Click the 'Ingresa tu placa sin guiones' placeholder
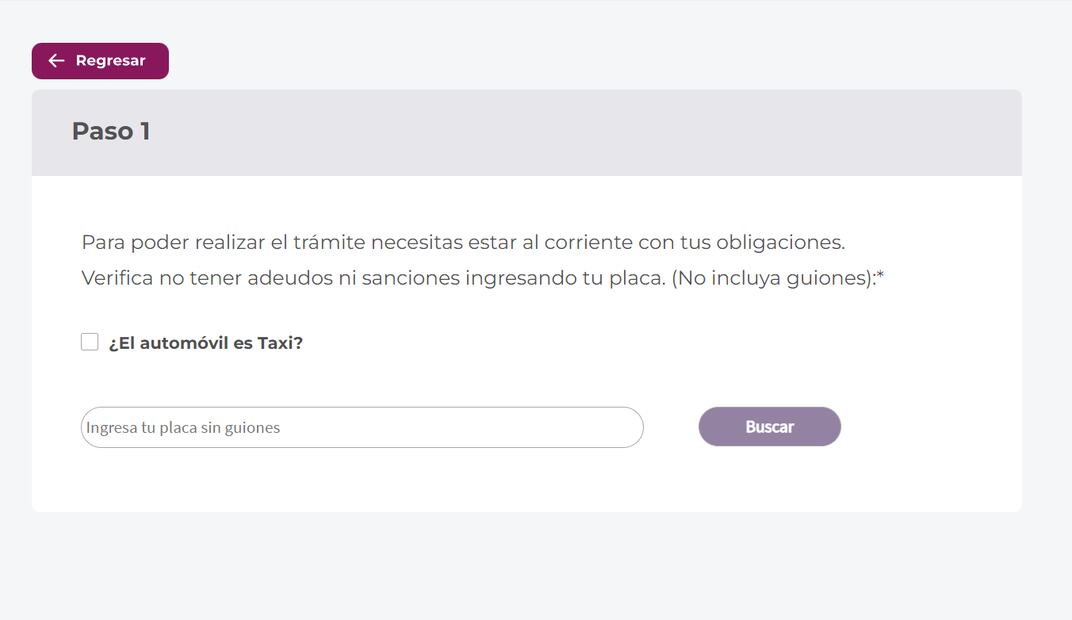 (183, 428)
